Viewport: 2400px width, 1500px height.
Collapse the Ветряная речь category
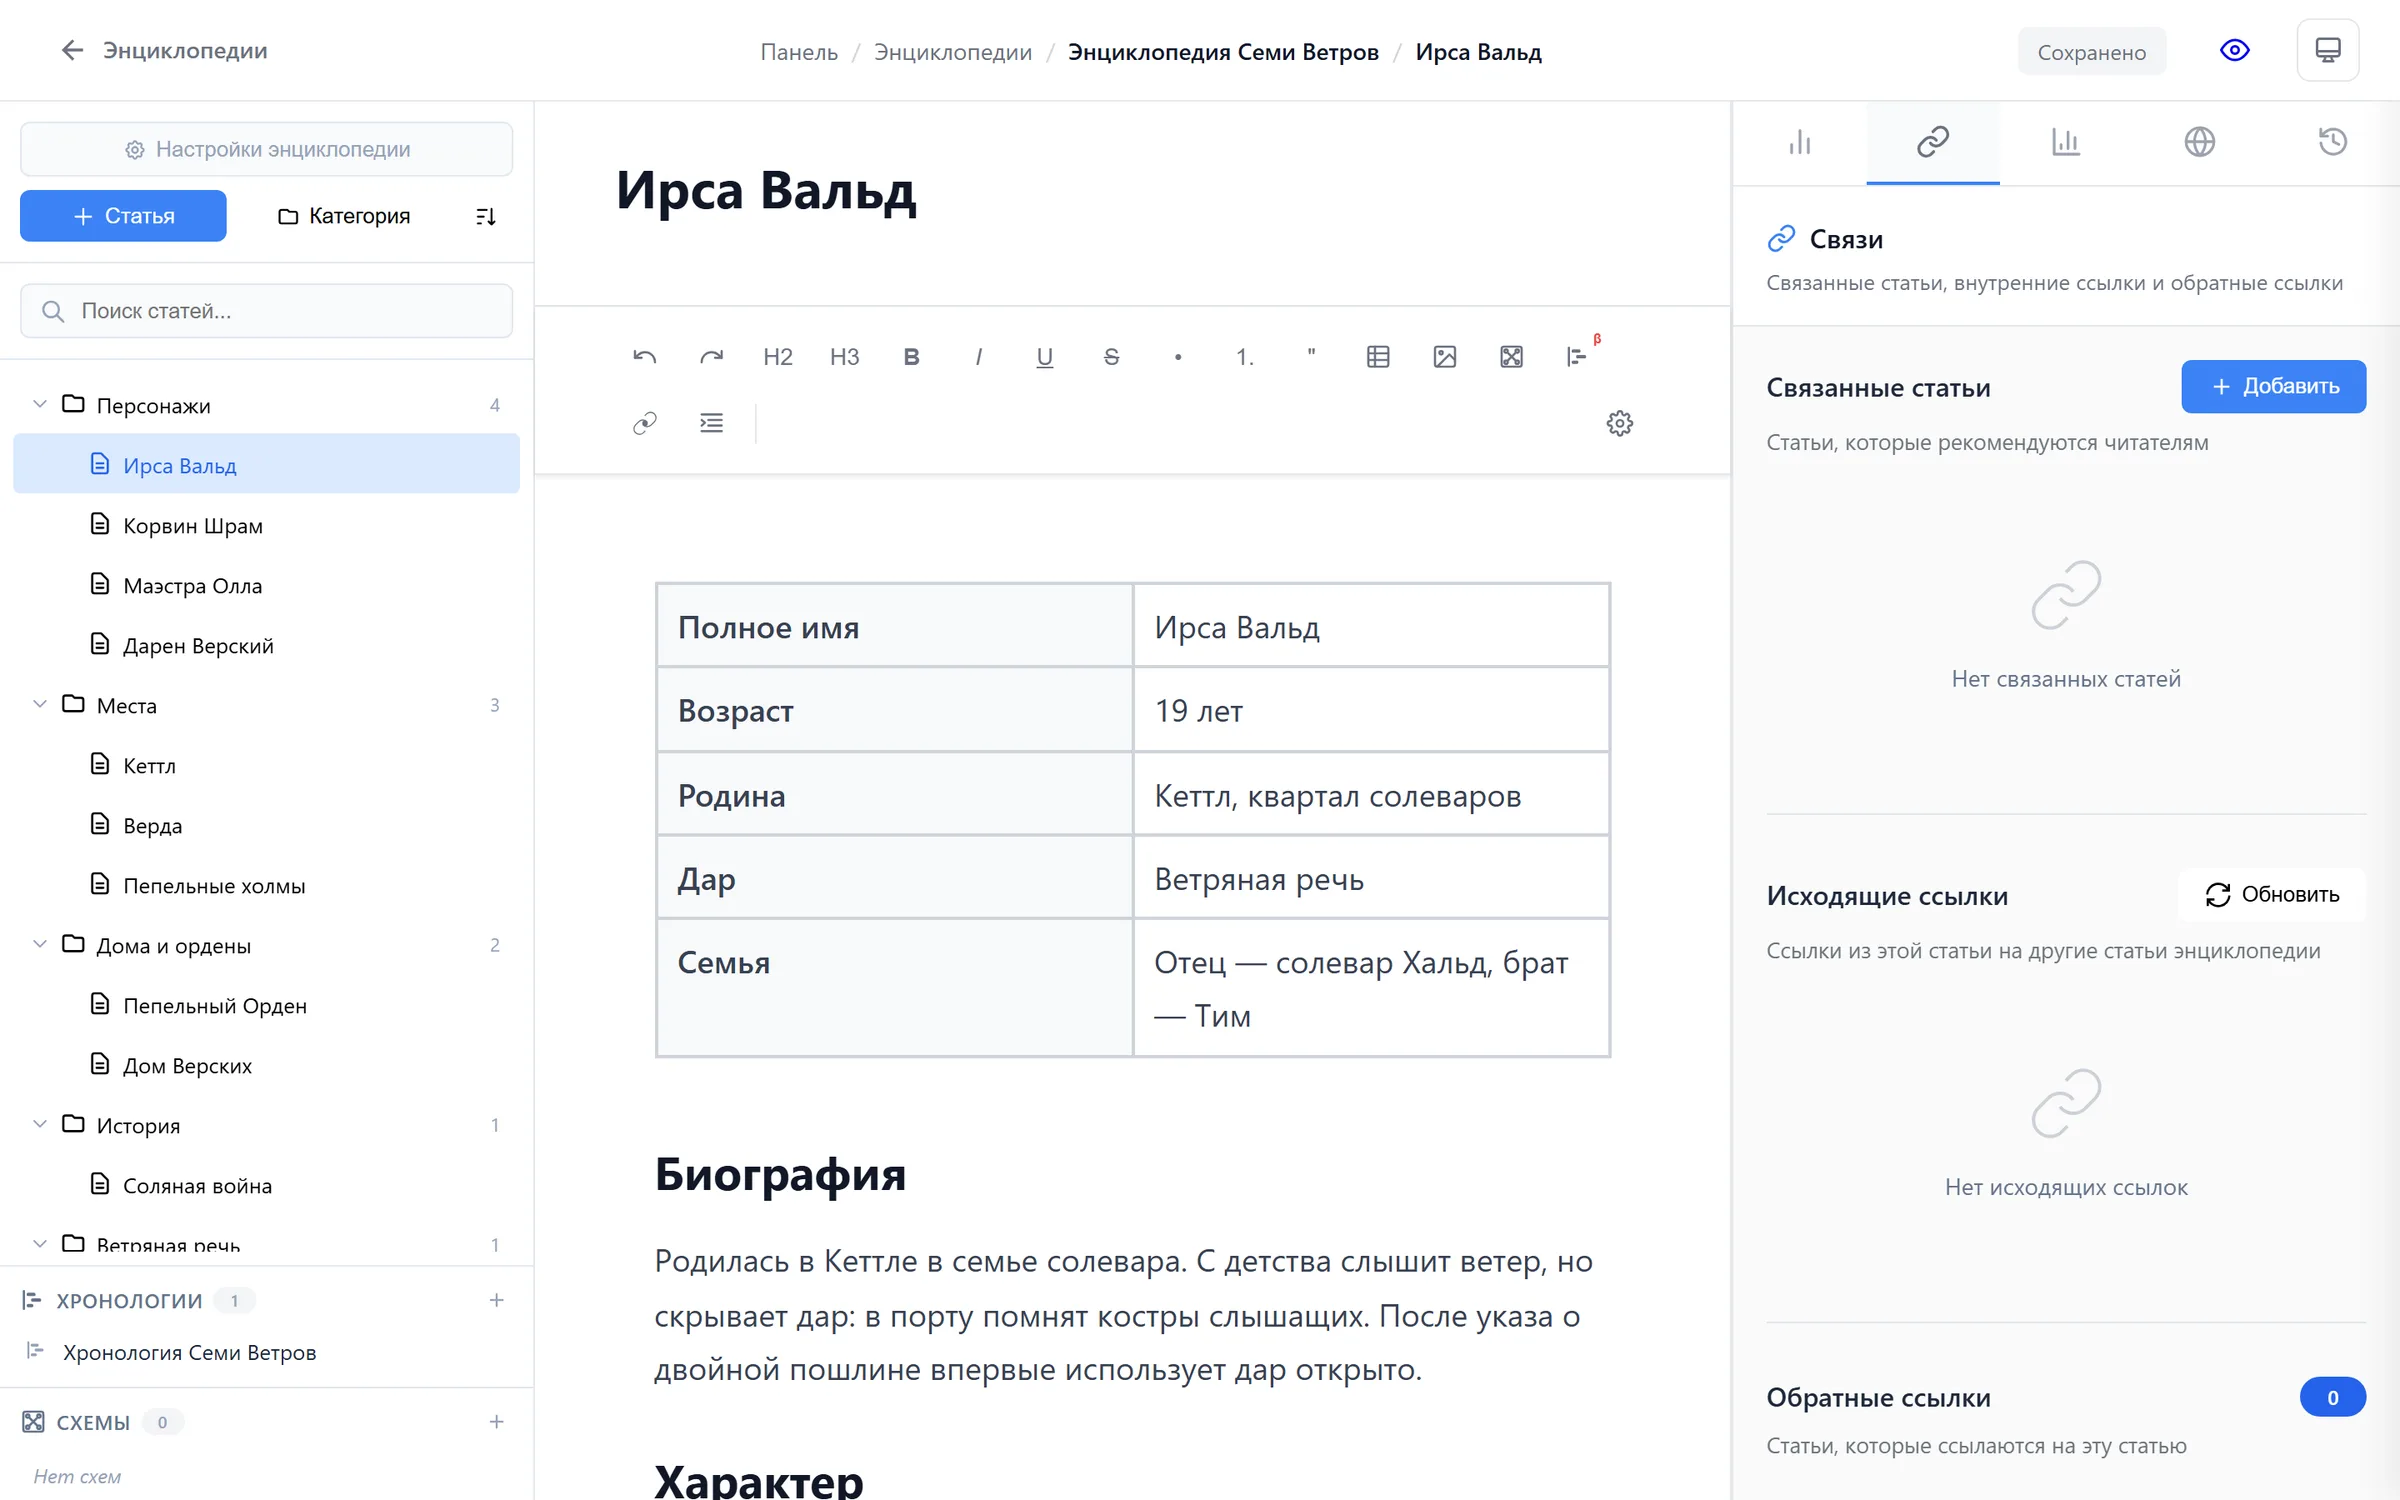point(40,1245)
